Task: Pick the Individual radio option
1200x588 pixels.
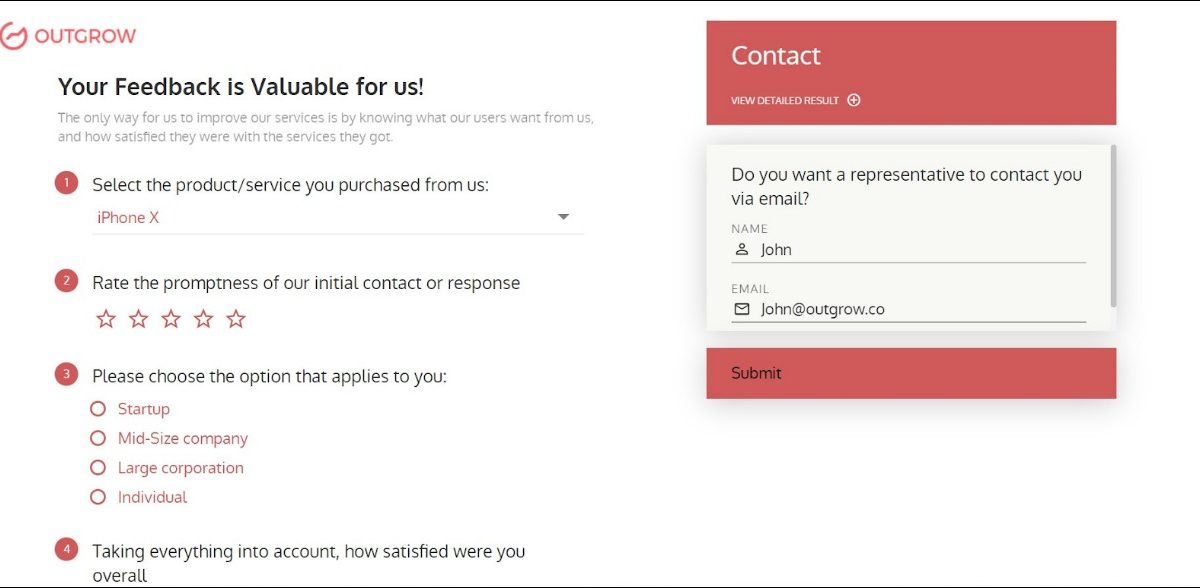Action: click(x=98, y=497)
